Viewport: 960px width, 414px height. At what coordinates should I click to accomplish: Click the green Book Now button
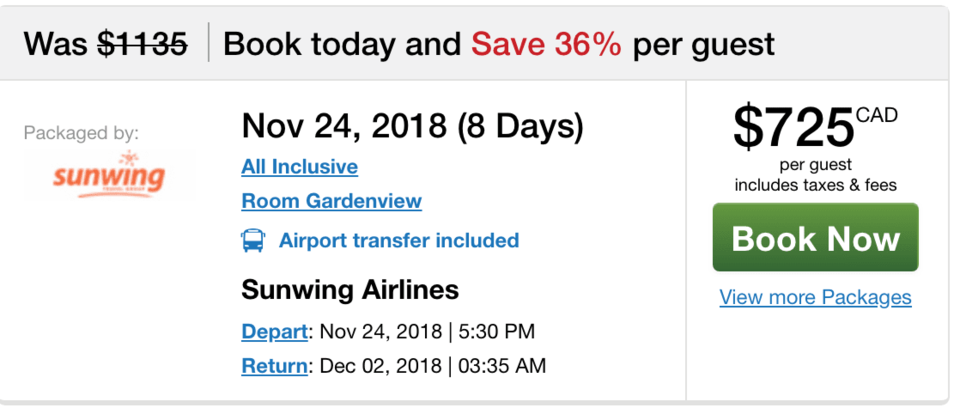coord(816,238)
